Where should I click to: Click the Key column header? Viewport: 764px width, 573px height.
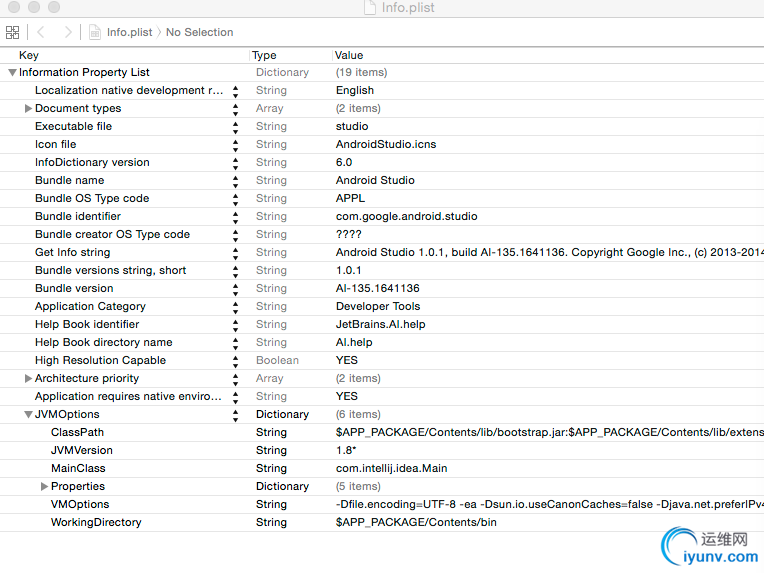tap(29, 55)
